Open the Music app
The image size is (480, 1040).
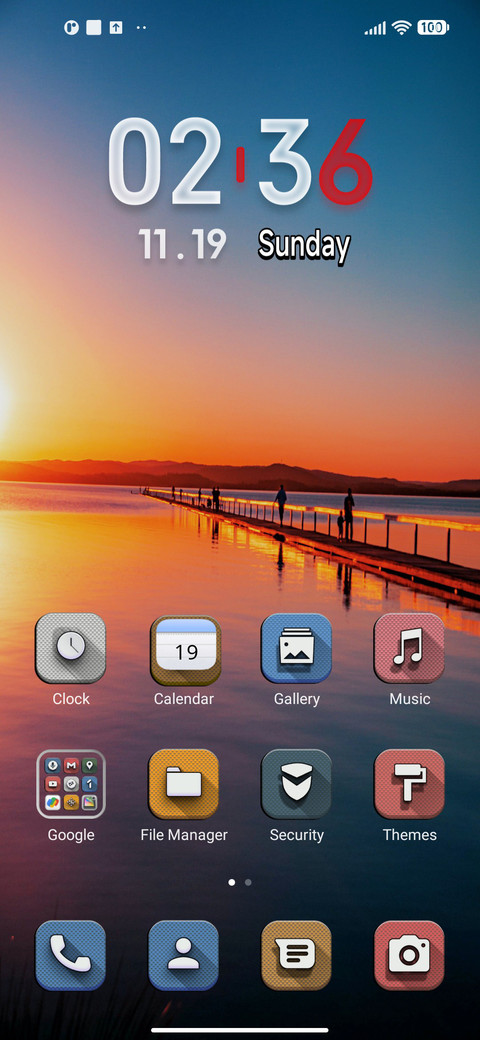coord(409,648)
